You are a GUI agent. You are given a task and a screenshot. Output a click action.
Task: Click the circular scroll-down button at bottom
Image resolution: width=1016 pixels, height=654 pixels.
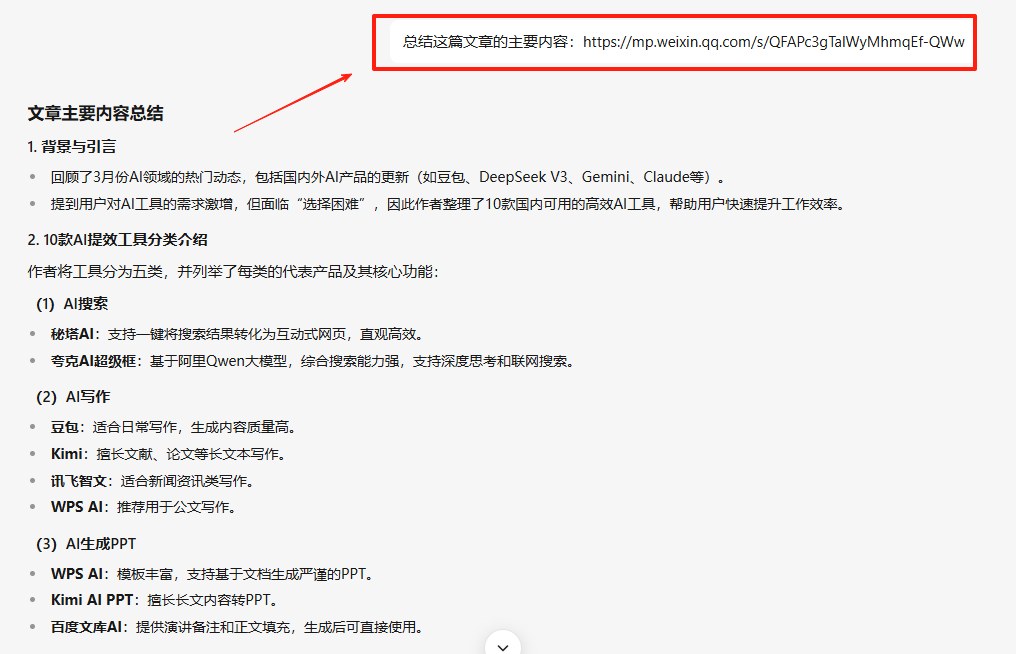(x=502, y=645)
